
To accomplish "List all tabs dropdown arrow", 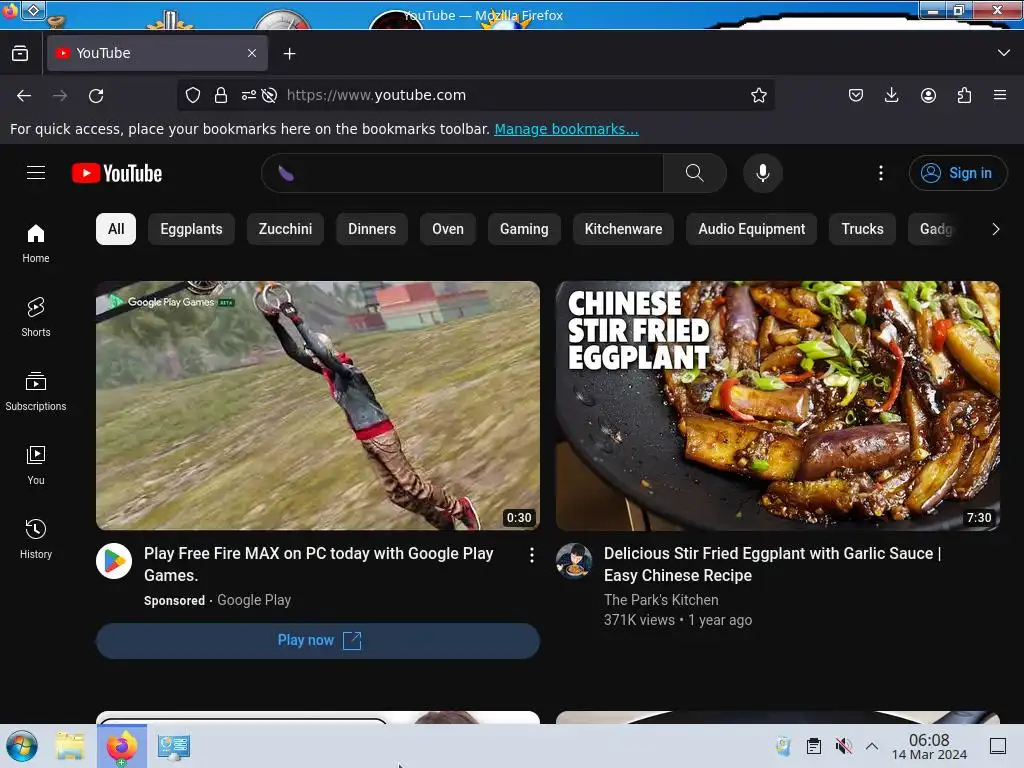I will point(1004,53).
